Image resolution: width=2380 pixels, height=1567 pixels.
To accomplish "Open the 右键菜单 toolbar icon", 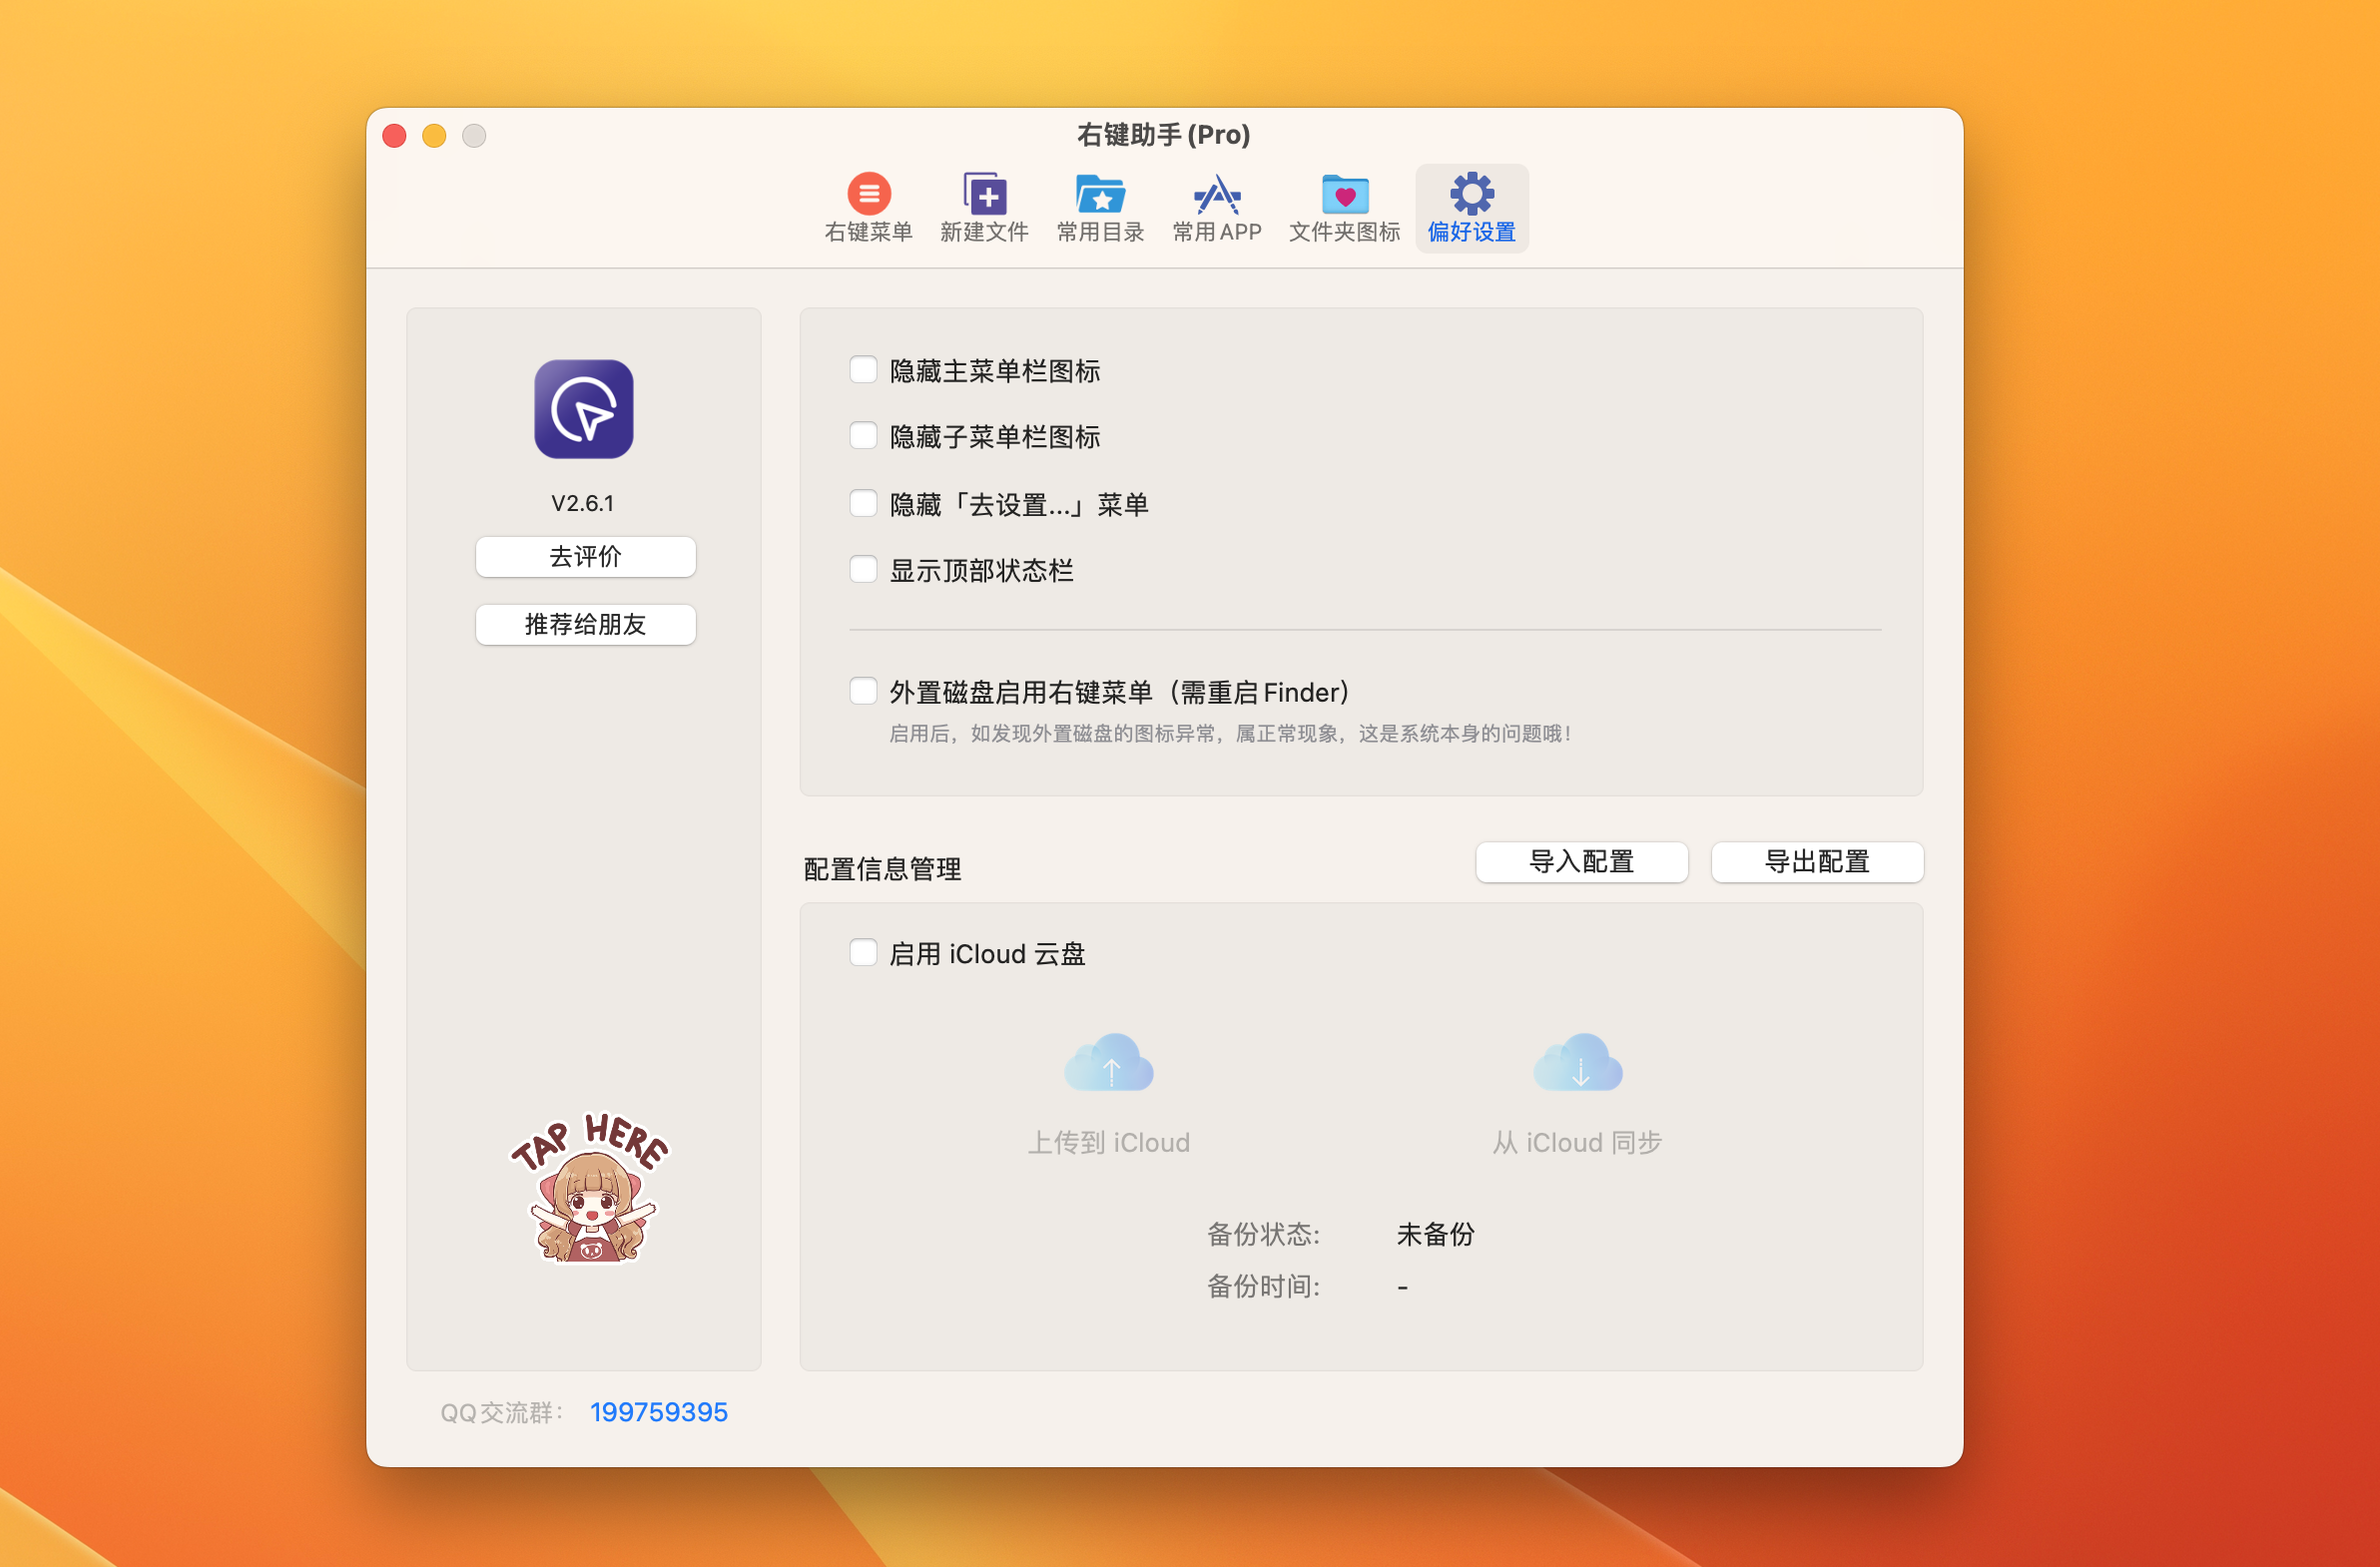I will pos(868,195).
